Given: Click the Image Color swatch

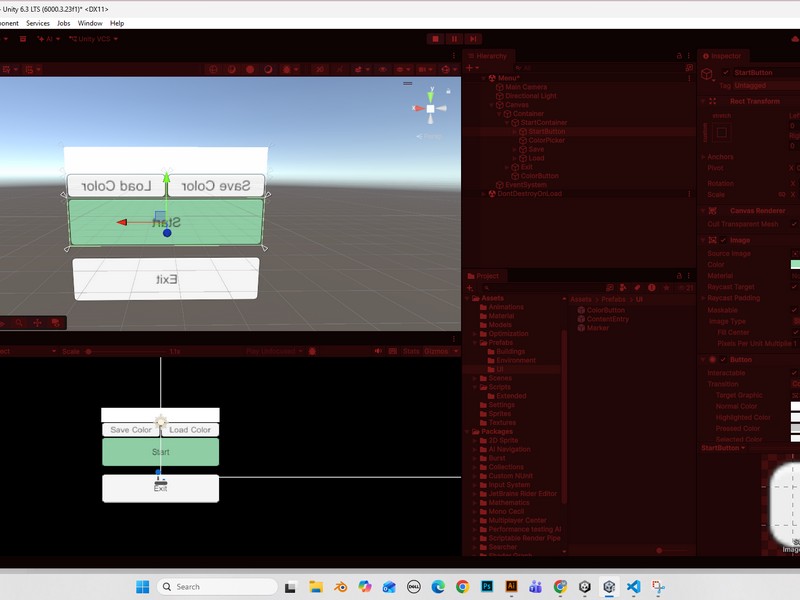Looking at the screenshot, I should tap(795, 264).
